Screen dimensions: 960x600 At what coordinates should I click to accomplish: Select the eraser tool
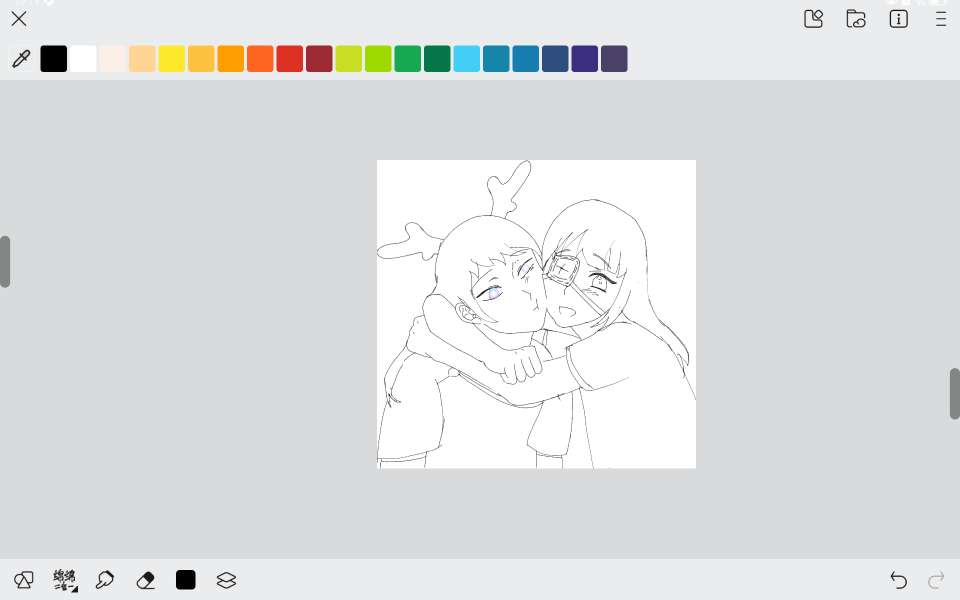pos(145,580)
